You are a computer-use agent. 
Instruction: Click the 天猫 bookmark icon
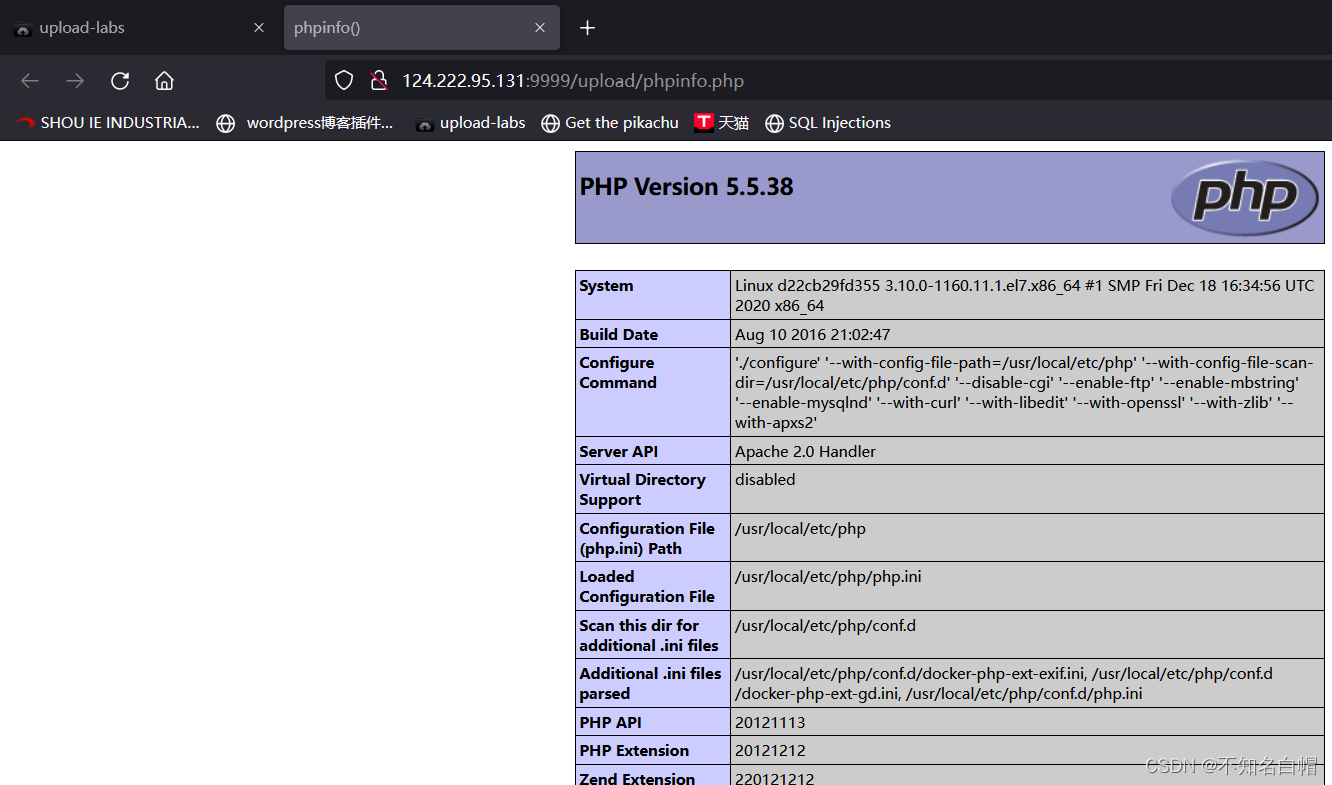pyautogui.click(x=703, y=122)
